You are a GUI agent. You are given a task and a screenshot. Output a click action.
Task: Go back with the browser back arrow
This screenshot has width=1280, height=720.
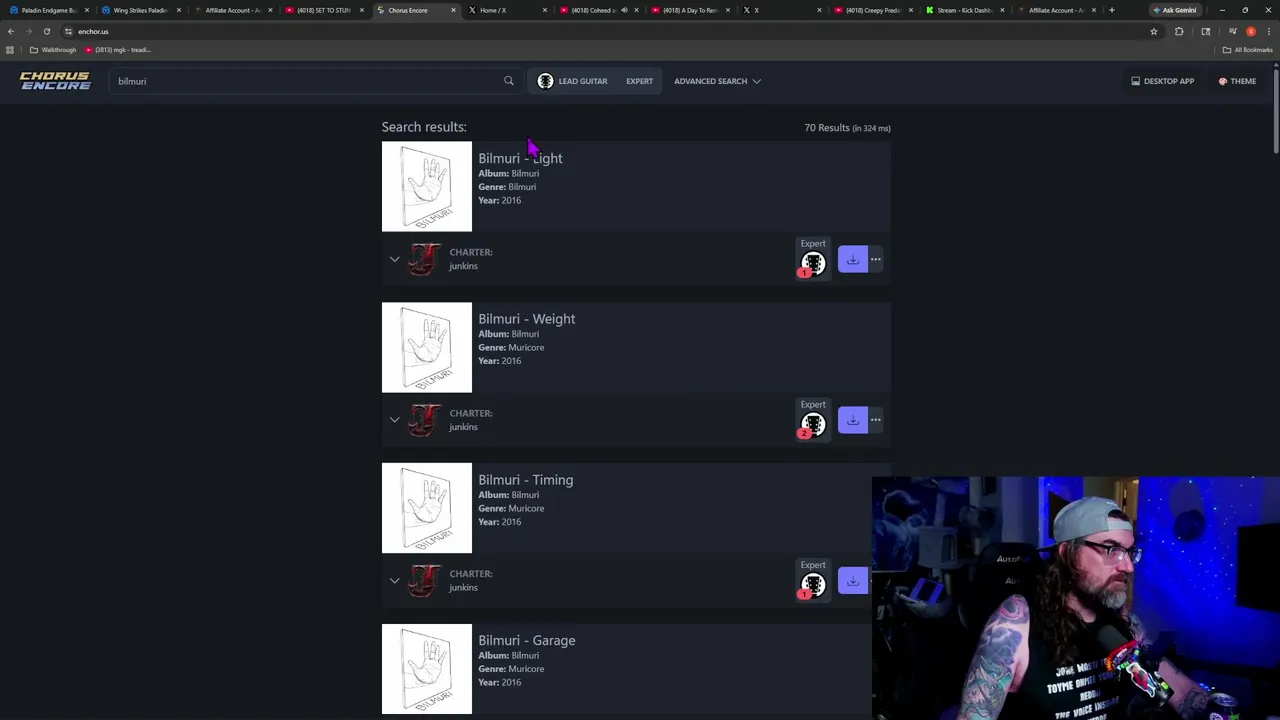point(11,31)
